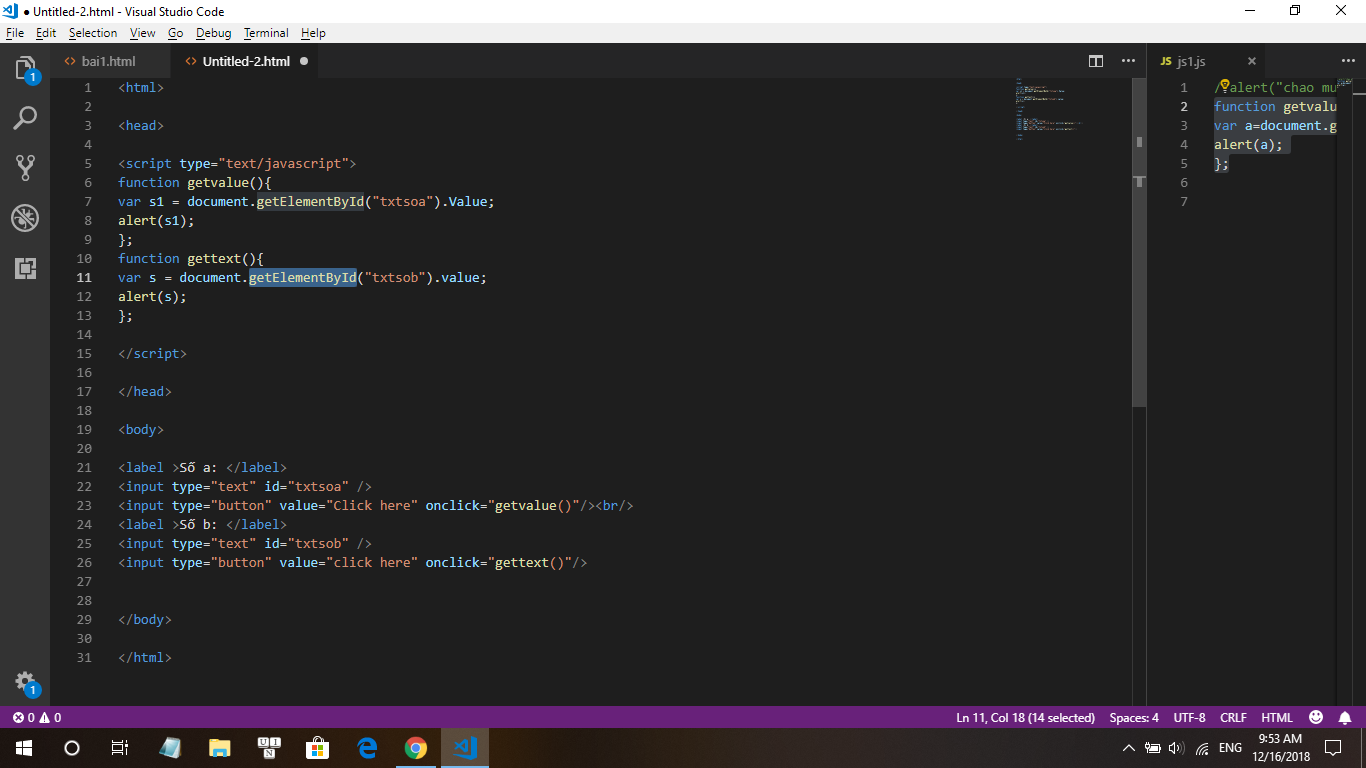
Task: Open the Source Control view
Action: tap(25, 168)
